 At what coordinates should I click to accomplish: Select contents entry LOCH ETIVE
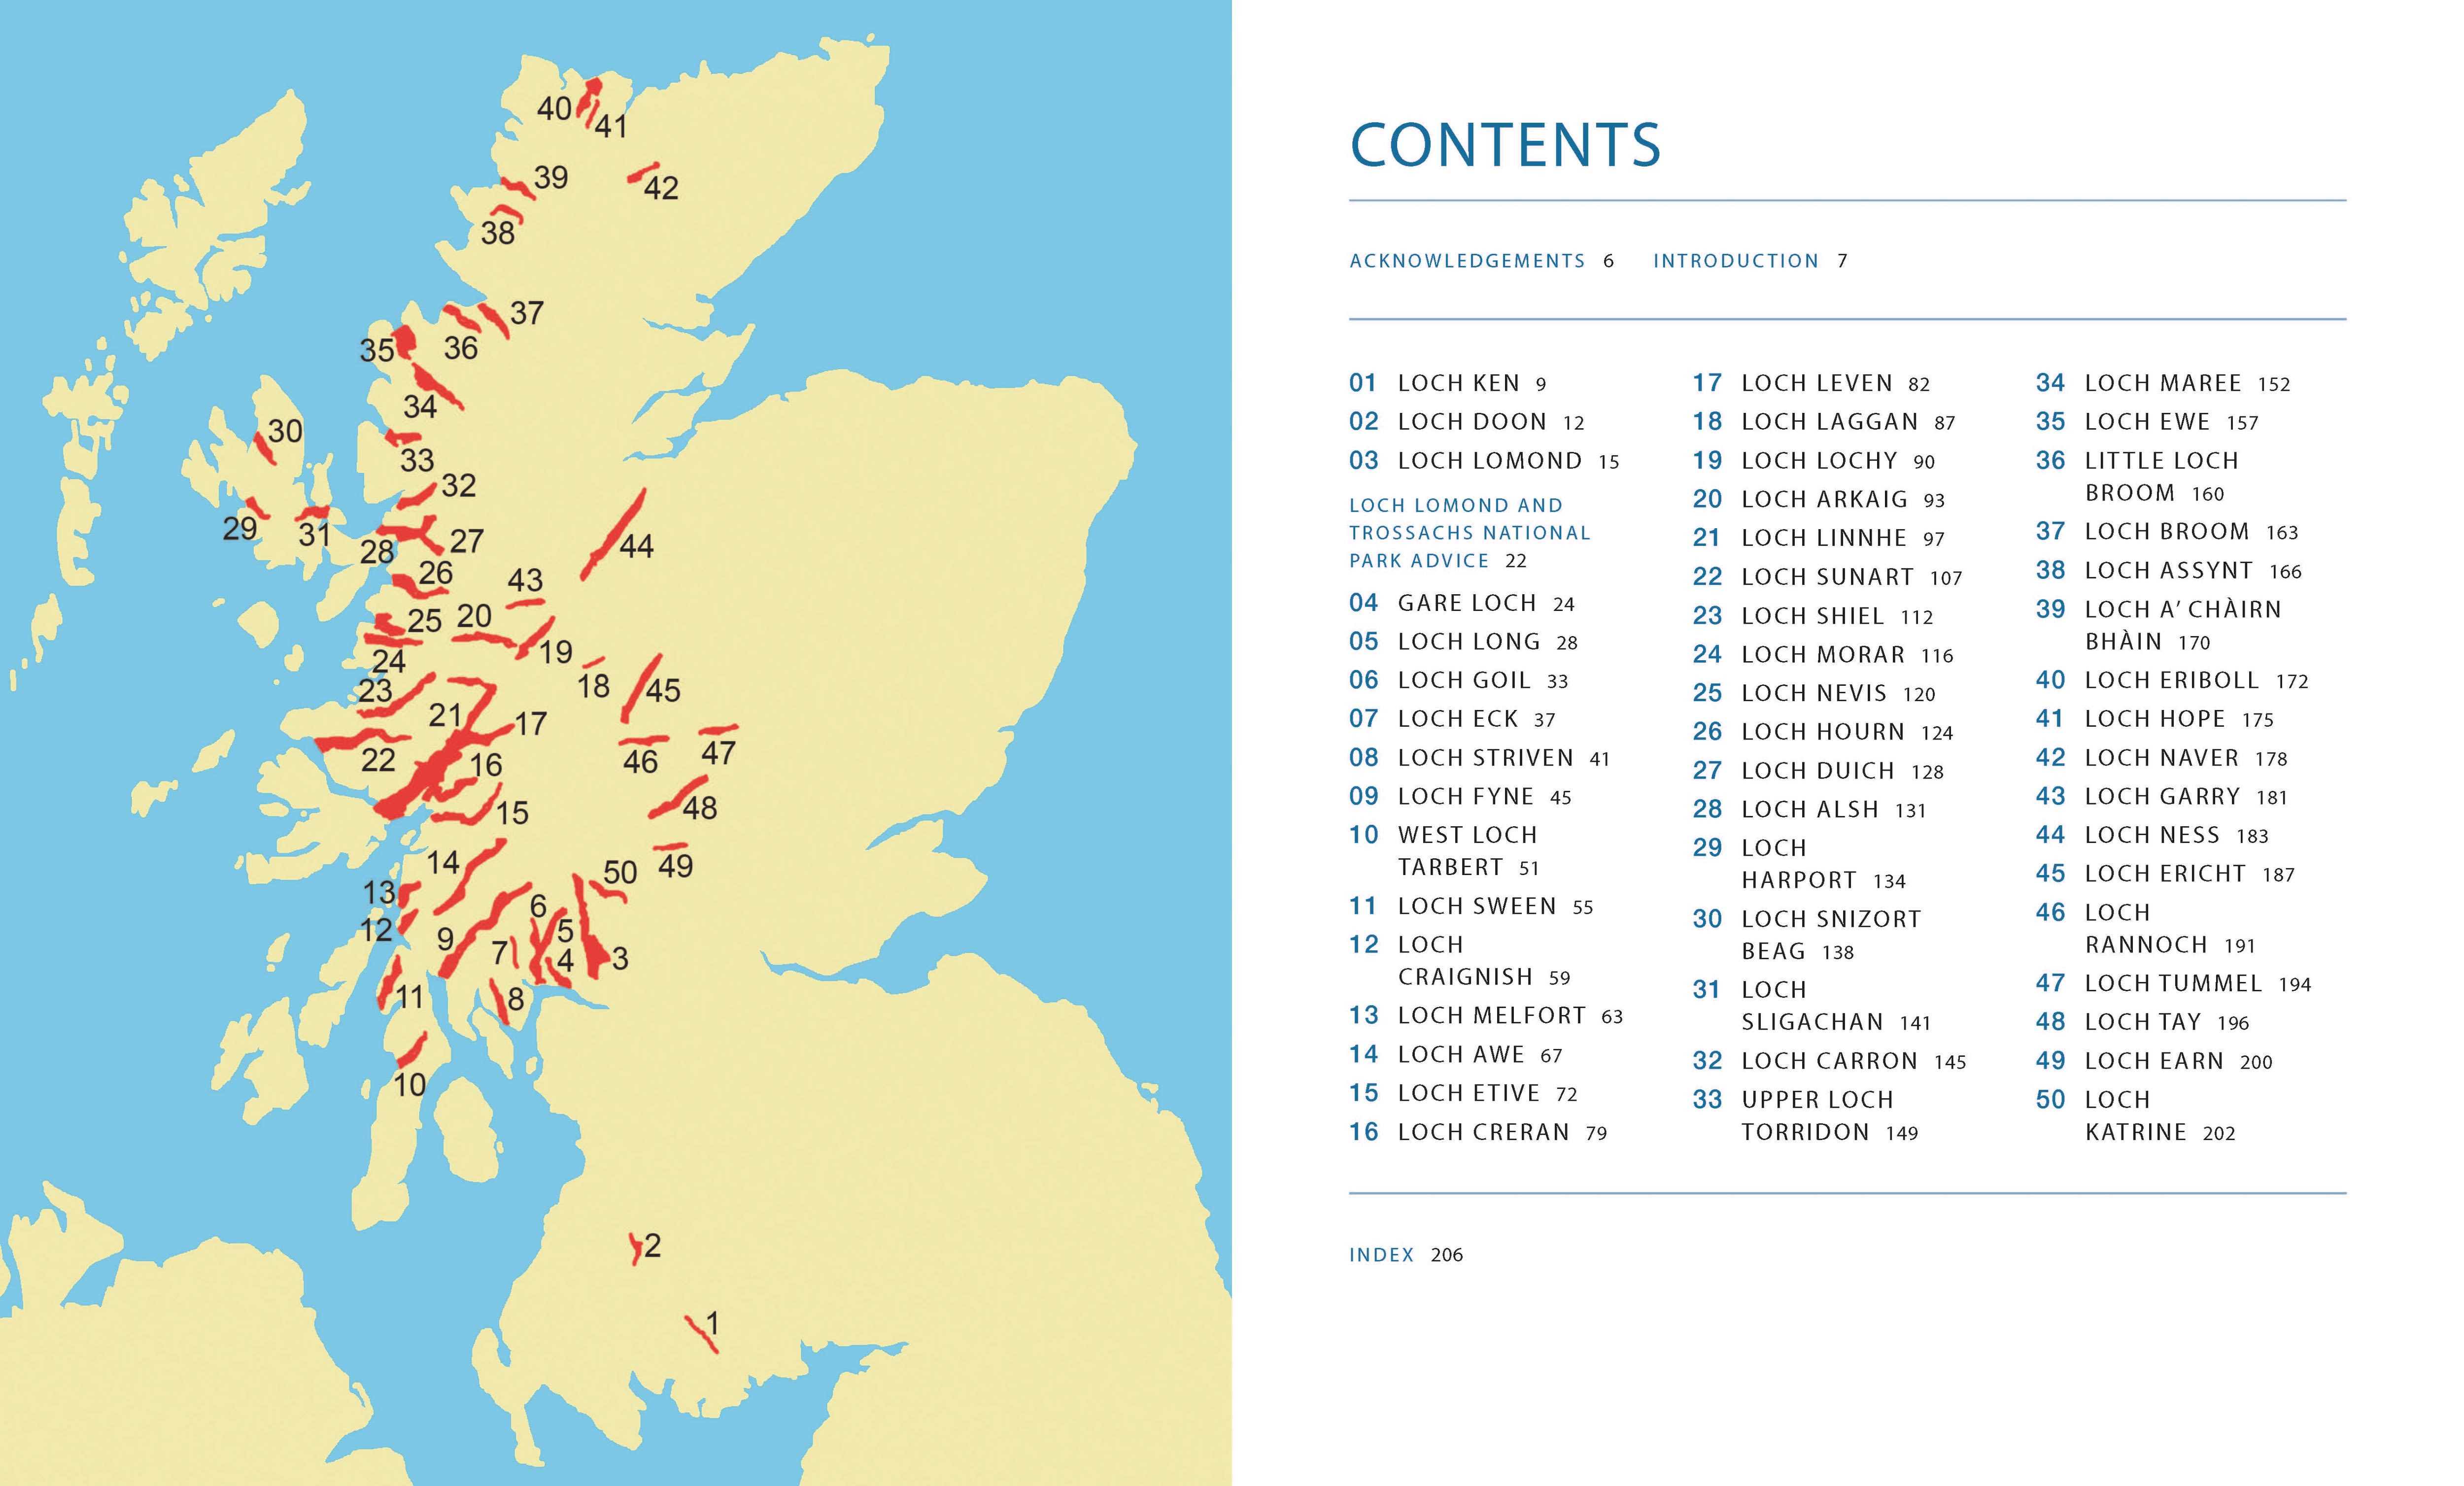1463,1093
